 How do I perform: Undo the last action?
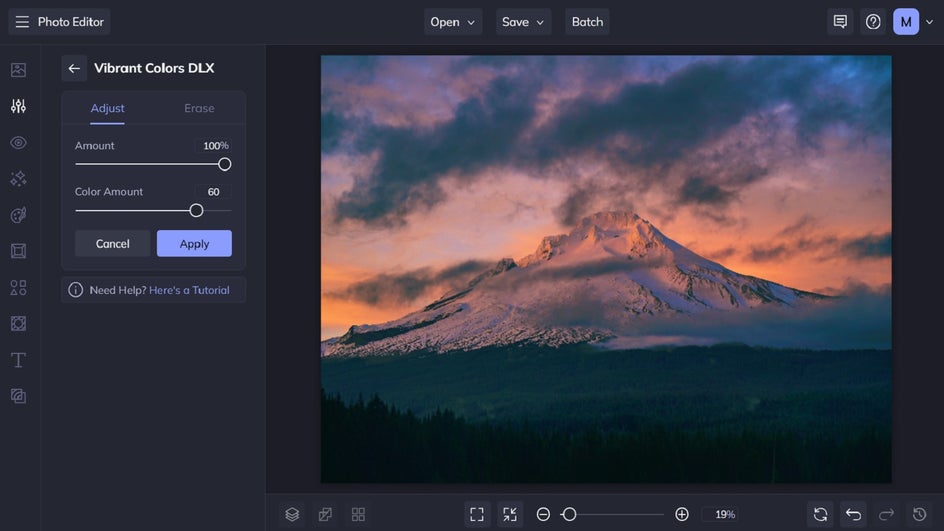point(853,514)
